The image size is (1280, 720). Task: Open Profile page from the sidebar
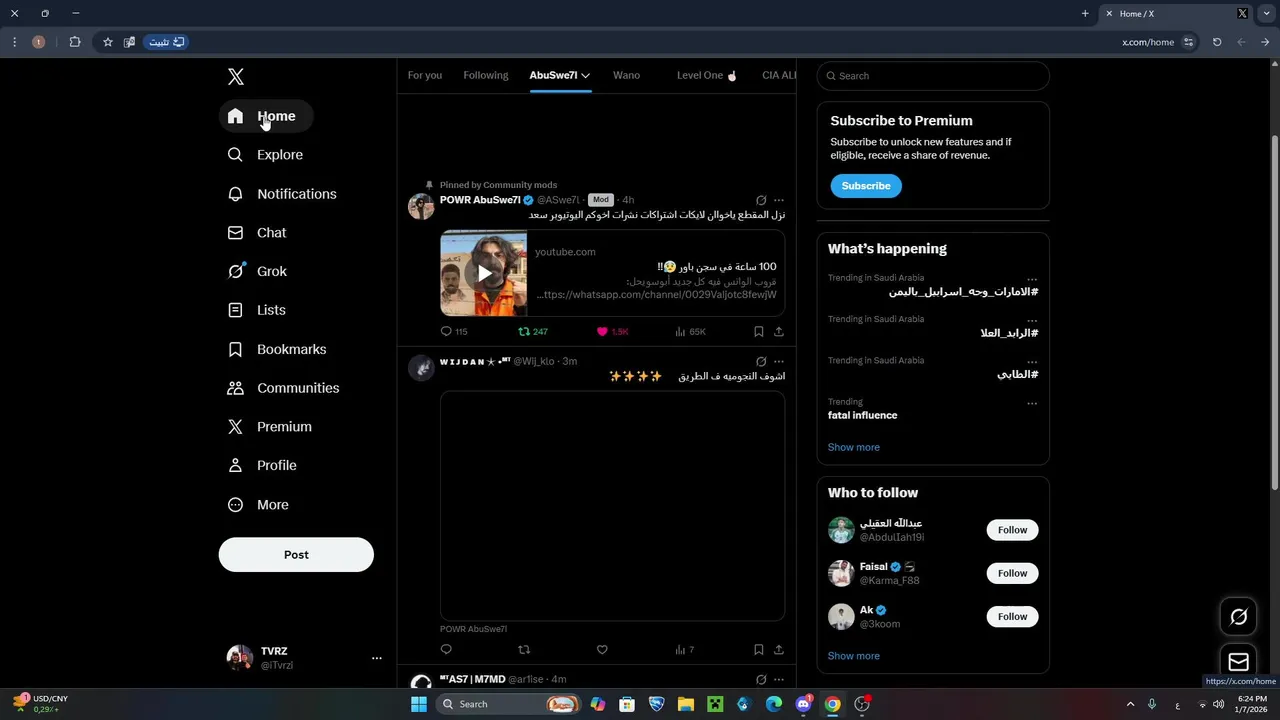point(262,466)
